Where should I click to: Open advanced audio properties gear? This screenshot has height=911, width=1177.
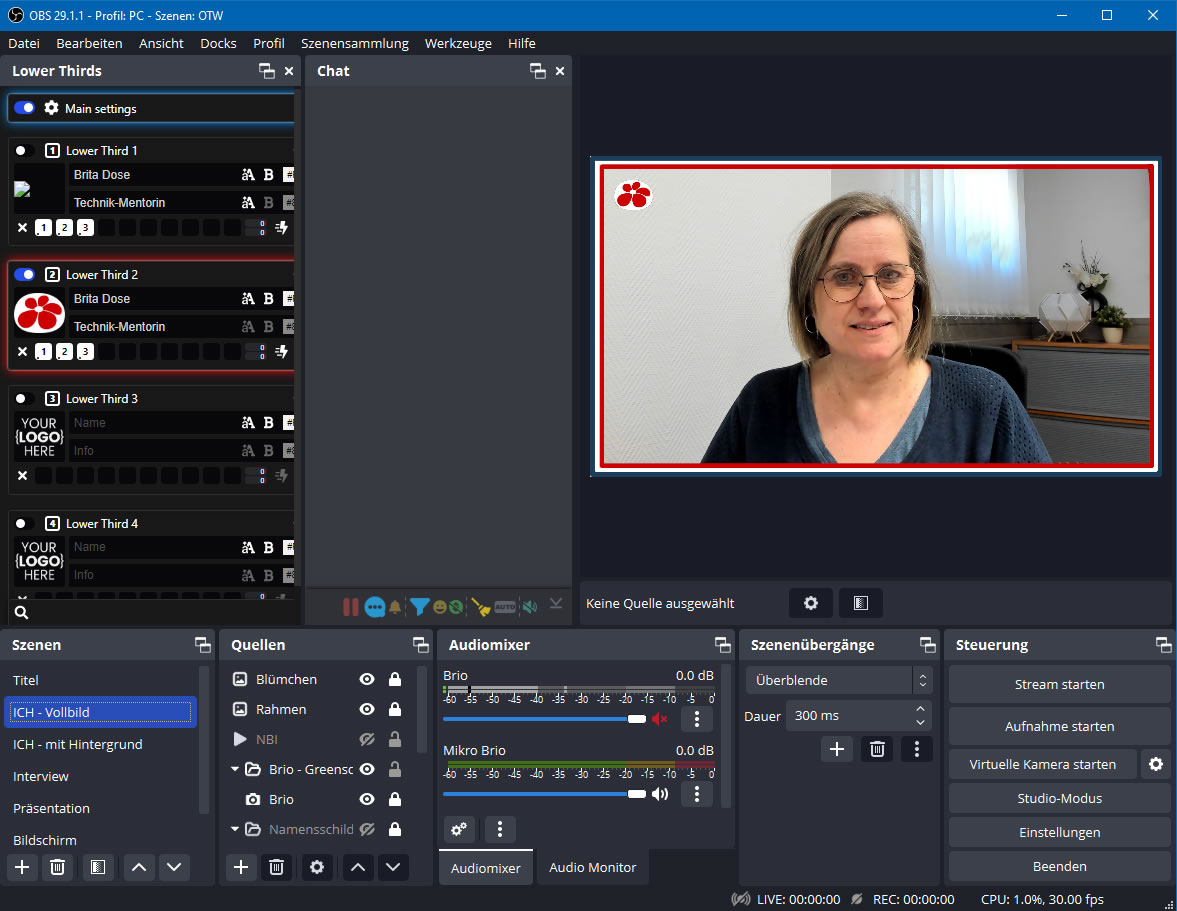pos(459,829)
